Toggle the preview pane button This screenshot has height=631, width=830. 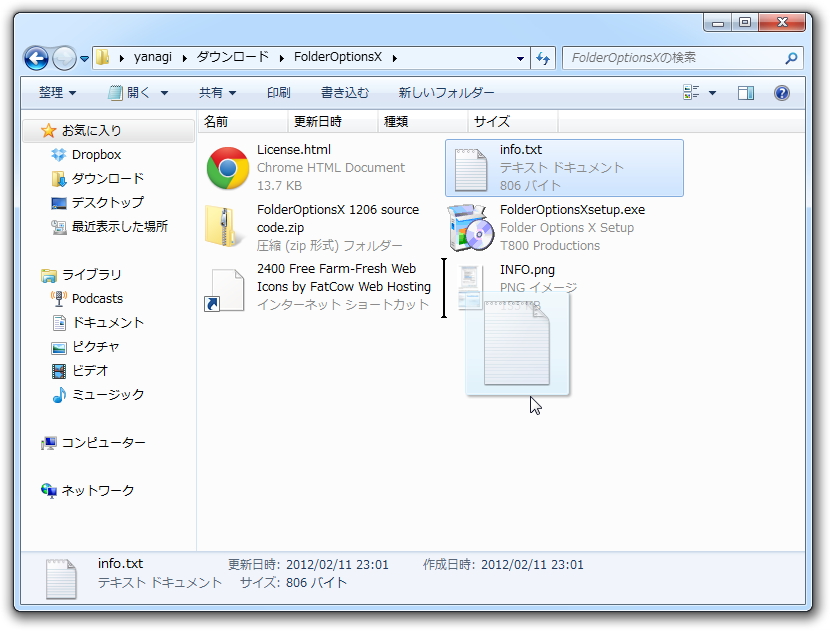[x=744, y=93]
